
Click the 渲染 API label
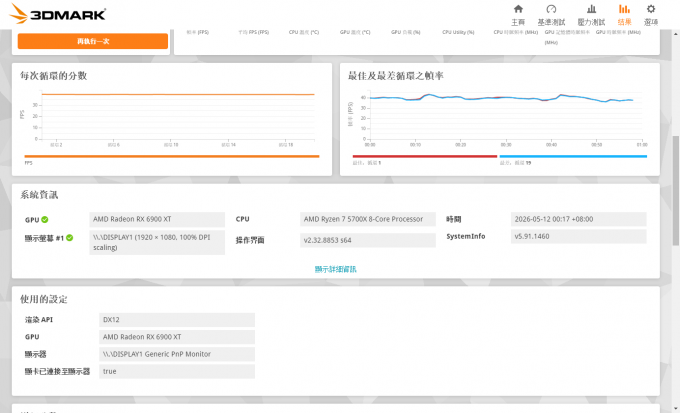[39, 320]
